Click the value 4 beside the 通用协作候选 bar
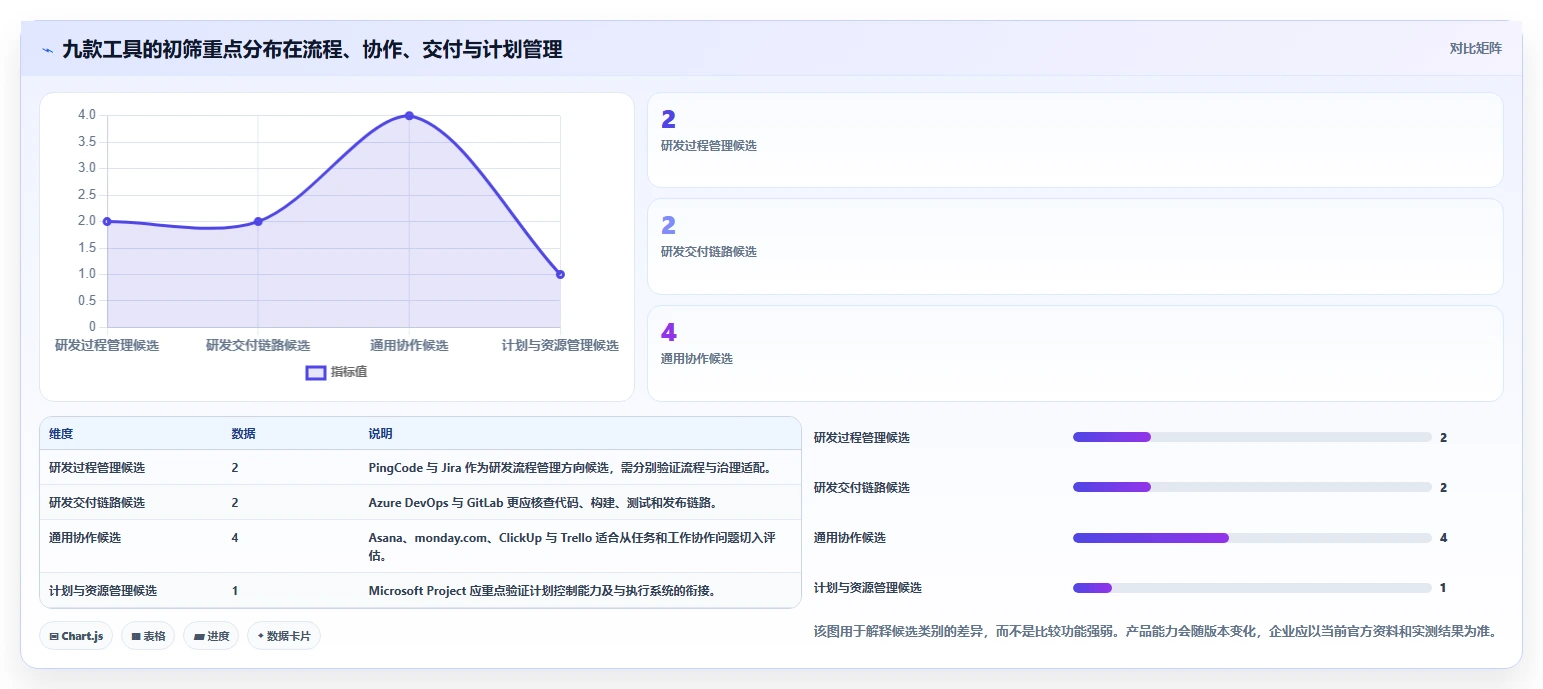1543x689 pixels. pyautogui.click(x=1443, y=538)
